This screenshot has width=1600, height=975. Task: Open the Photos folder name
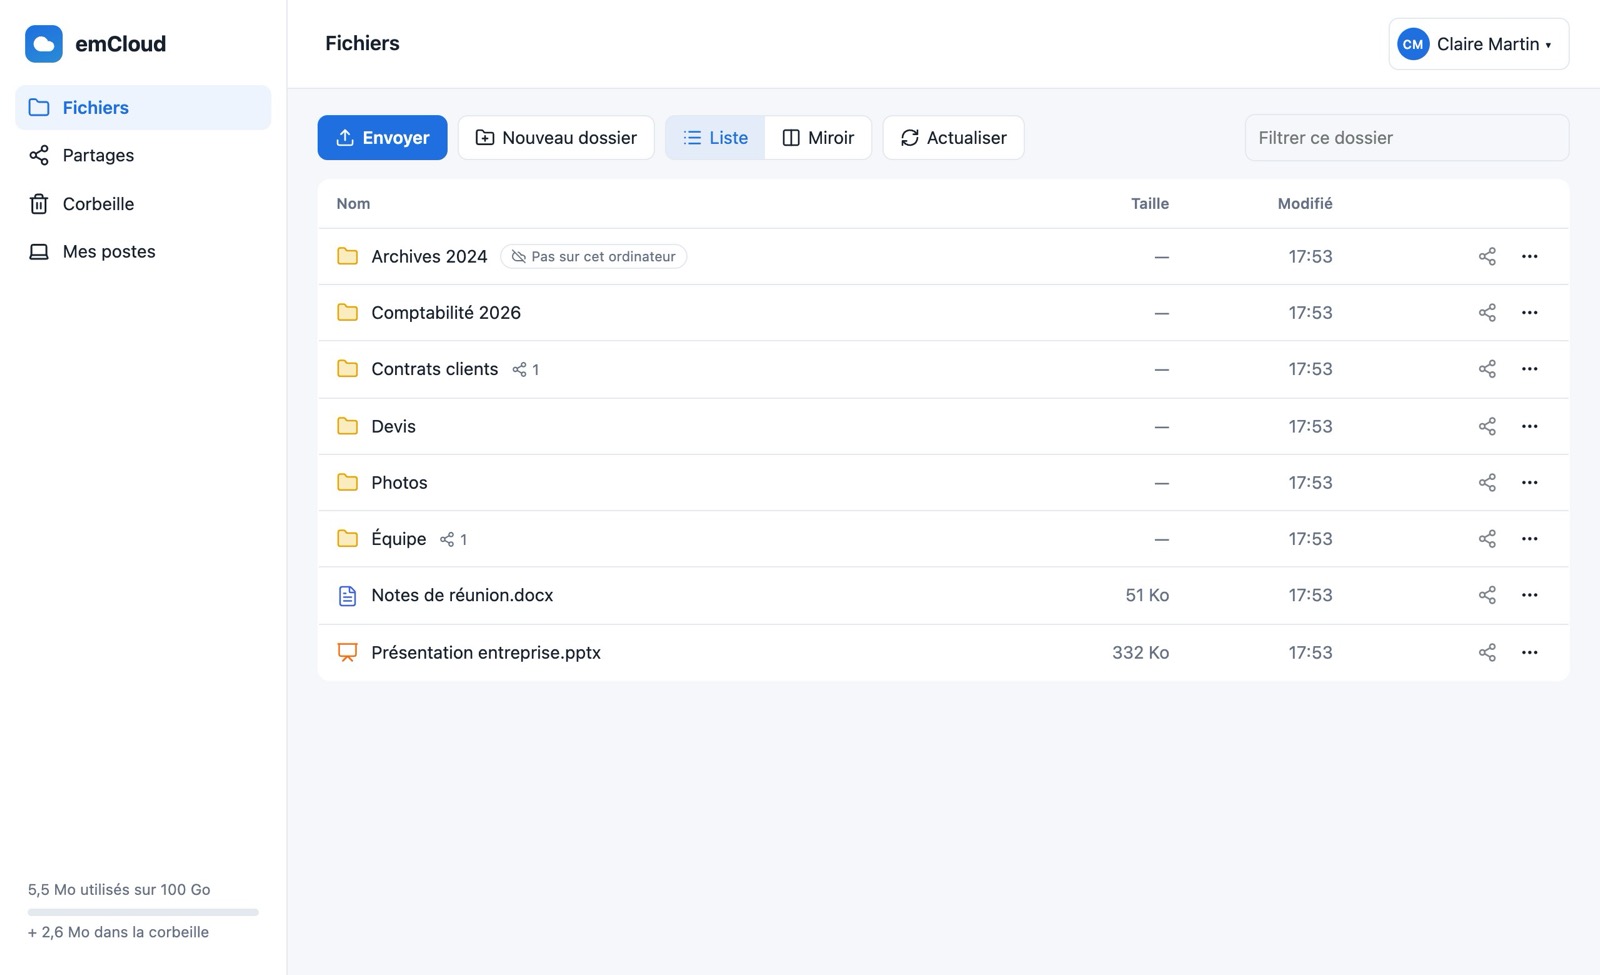399,482
